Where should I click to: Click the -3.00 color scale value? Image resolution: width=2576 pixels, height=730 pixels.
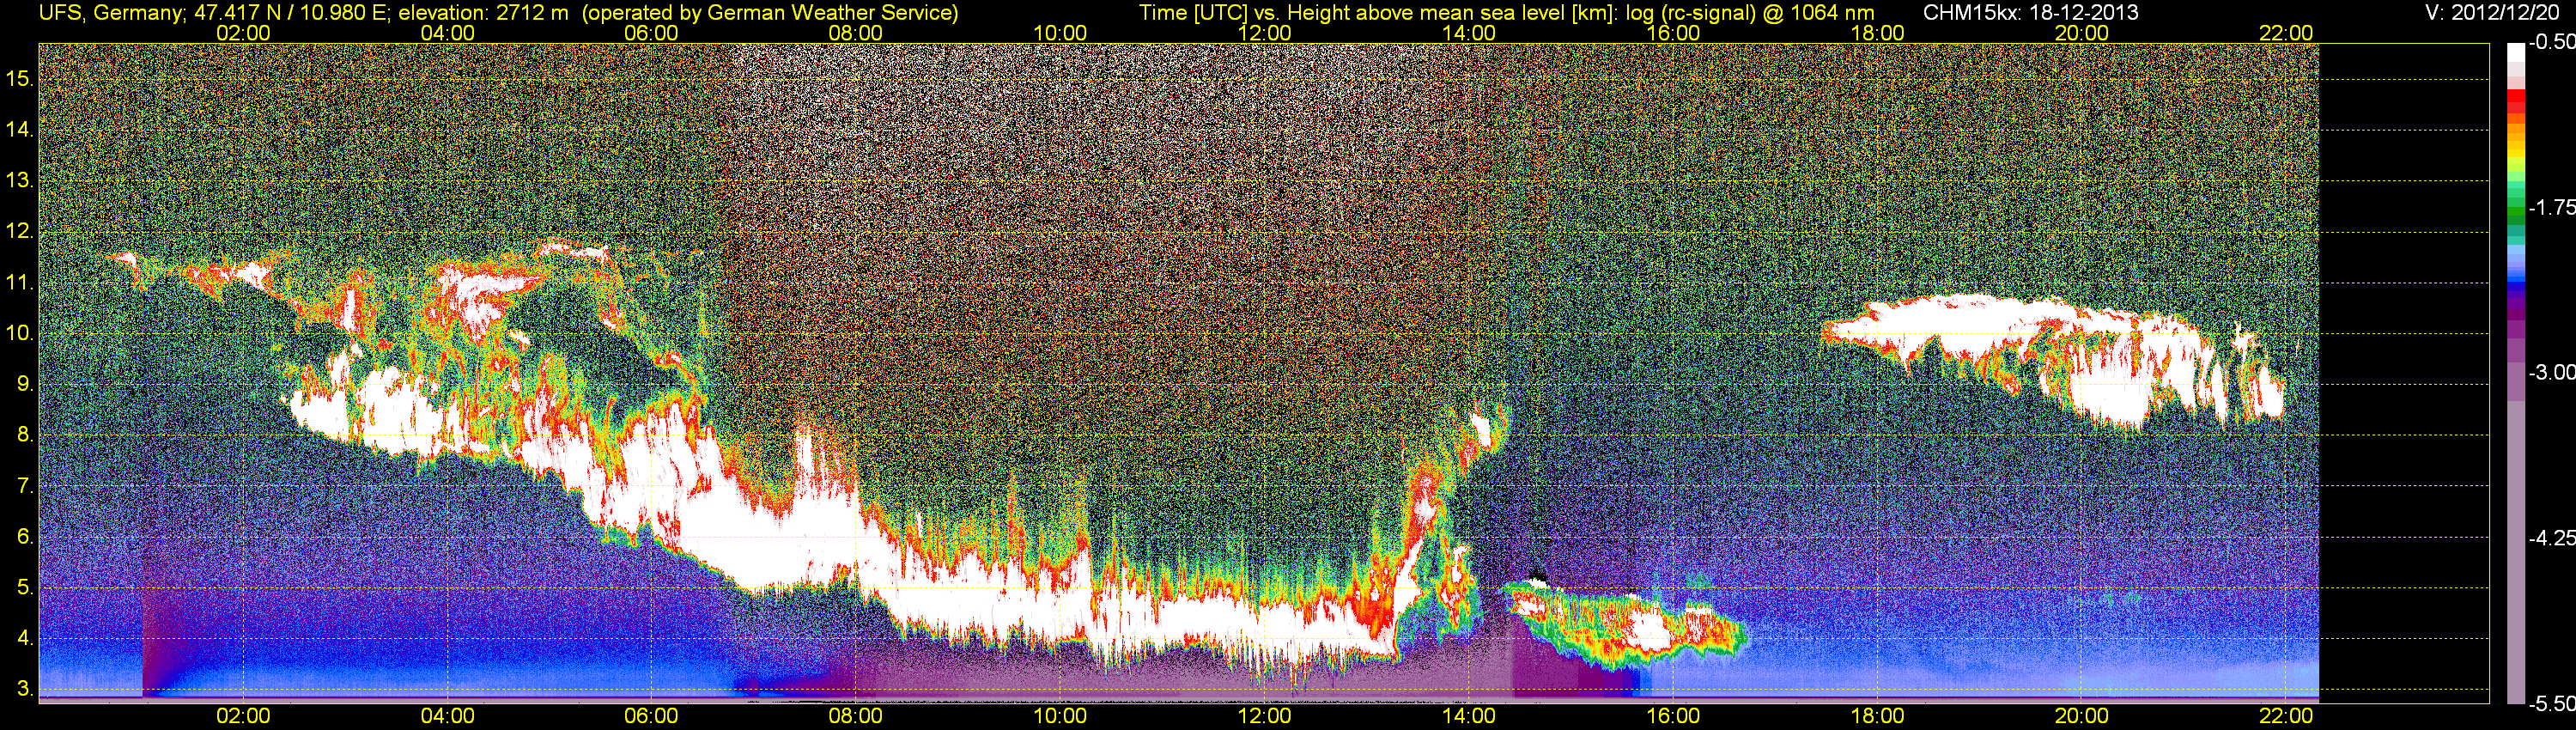2551,373
